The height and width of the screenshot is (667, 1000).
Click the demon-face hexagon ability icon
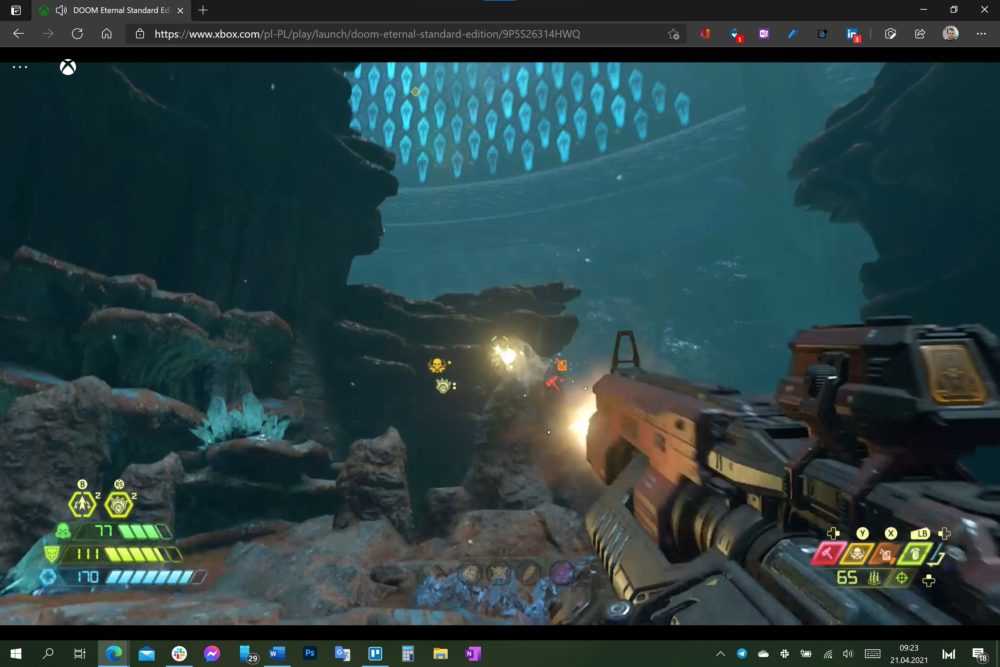click(119, 504)
